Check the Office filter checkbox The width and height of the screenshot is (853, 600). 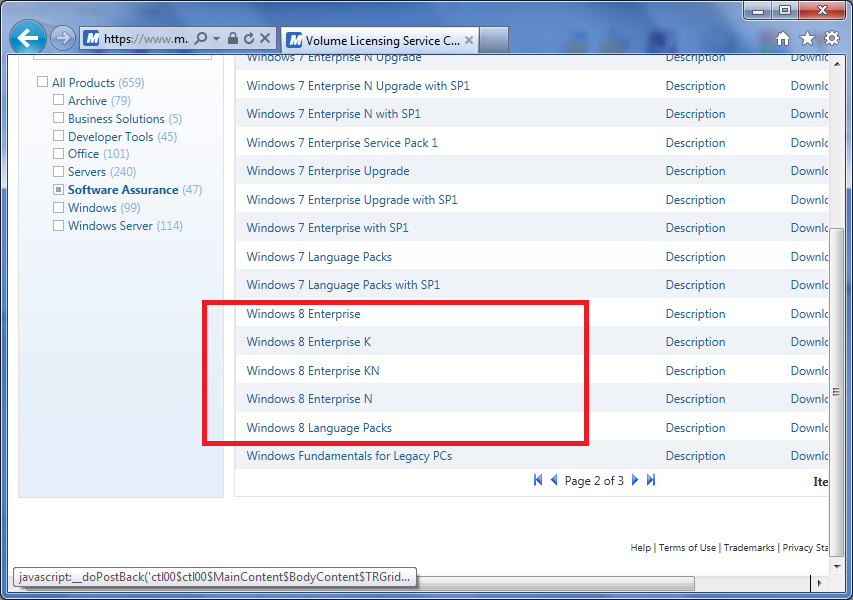(58, 153)
